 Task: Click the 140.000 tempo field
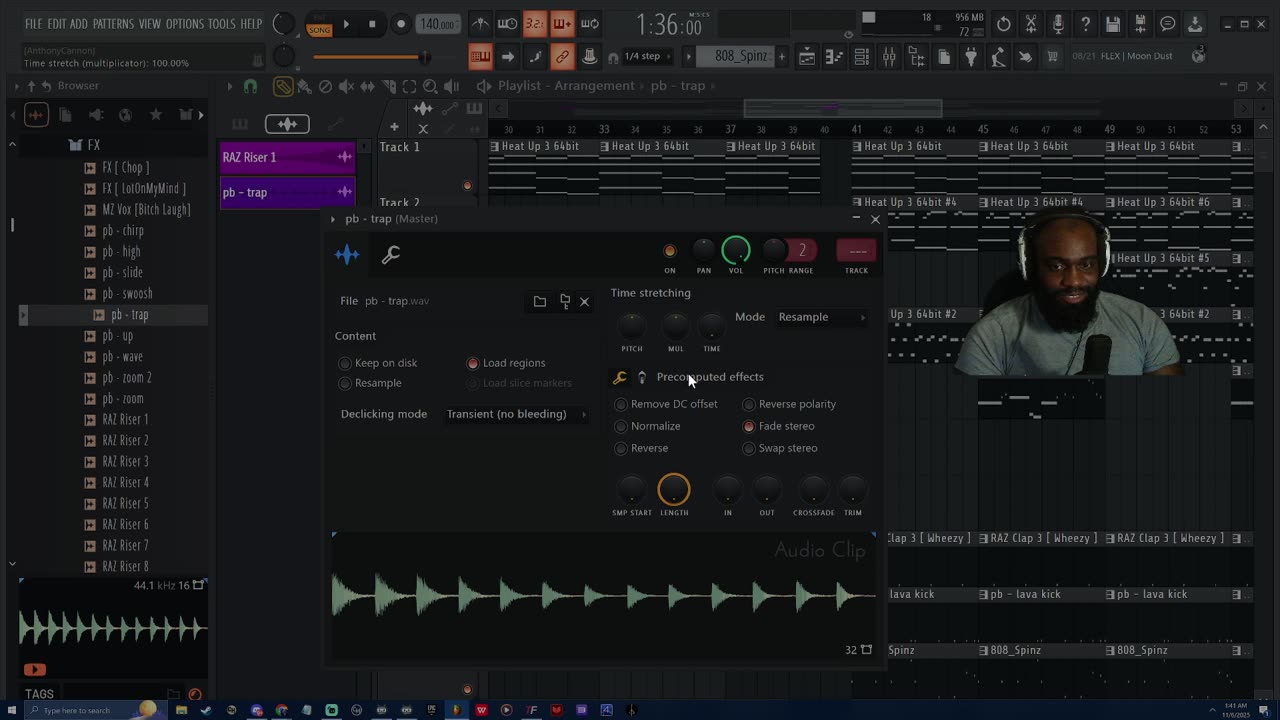[x=438, y=24]
